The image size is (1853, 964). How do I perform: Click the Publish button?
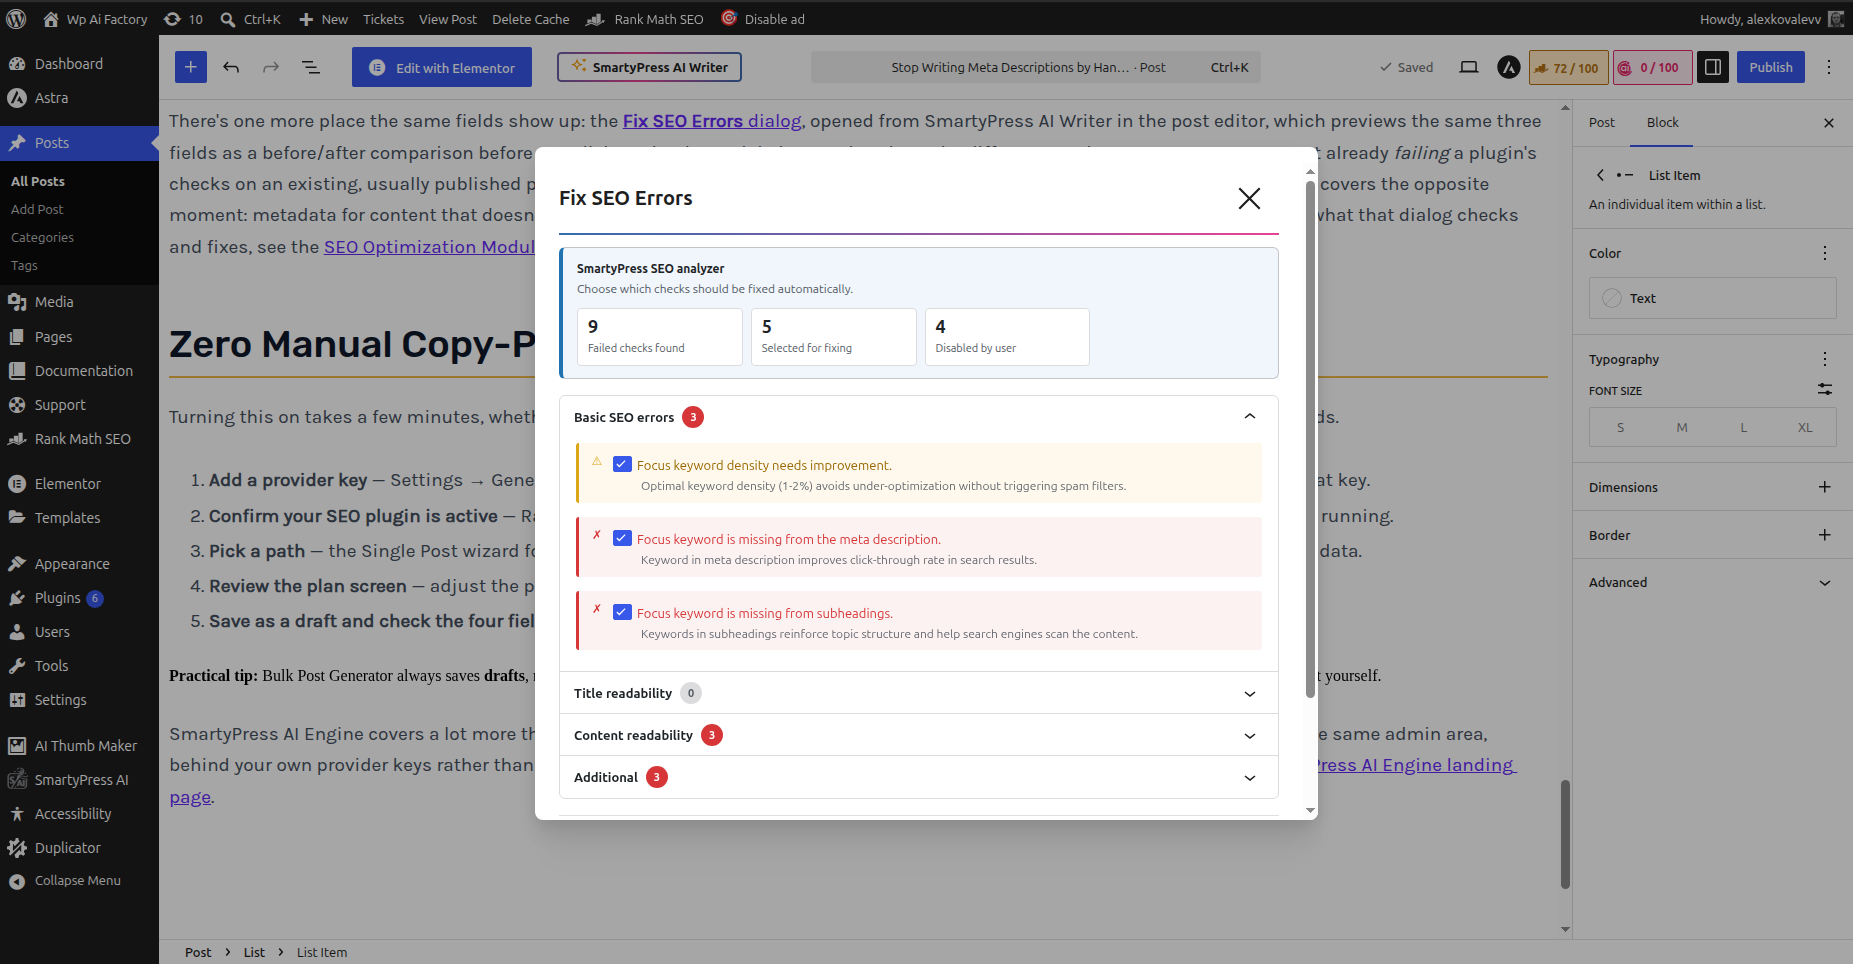1771,67
